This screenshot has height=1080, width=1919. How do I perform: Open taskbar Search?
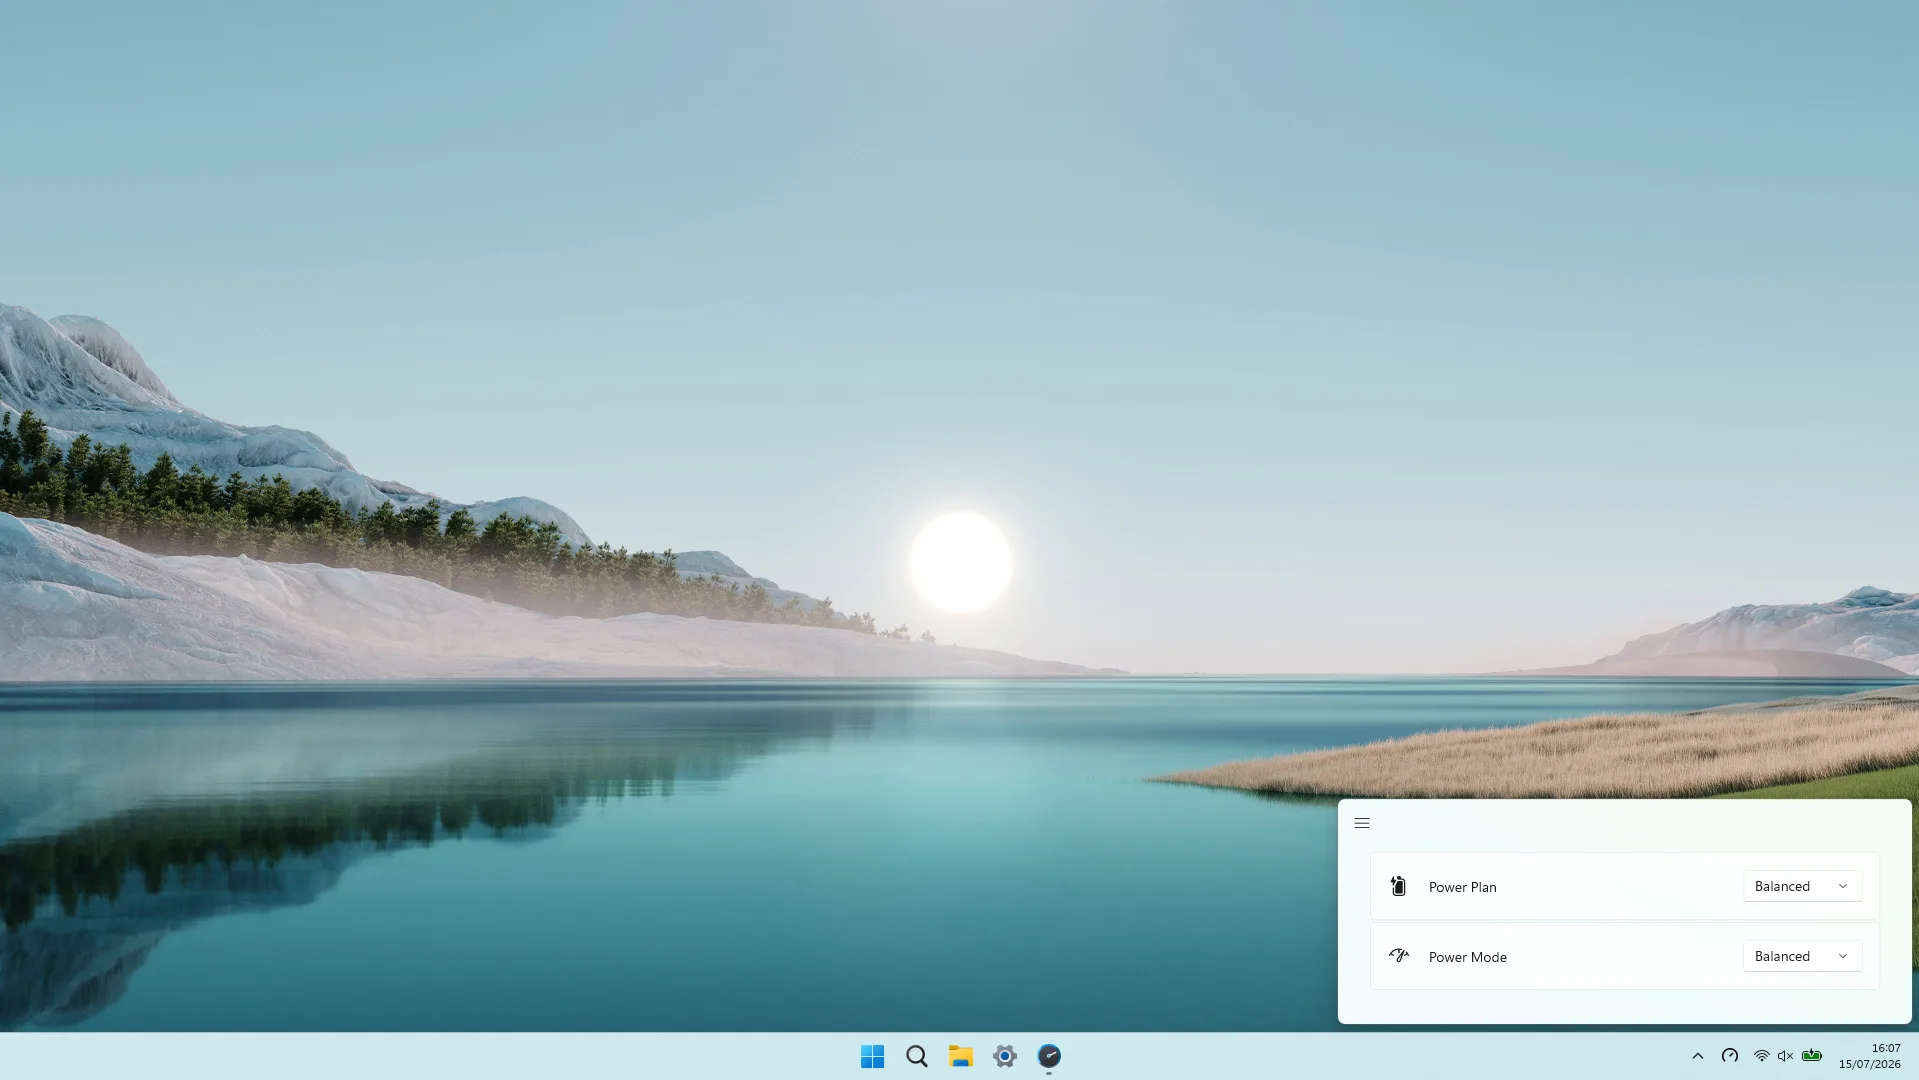[916, 1056]
